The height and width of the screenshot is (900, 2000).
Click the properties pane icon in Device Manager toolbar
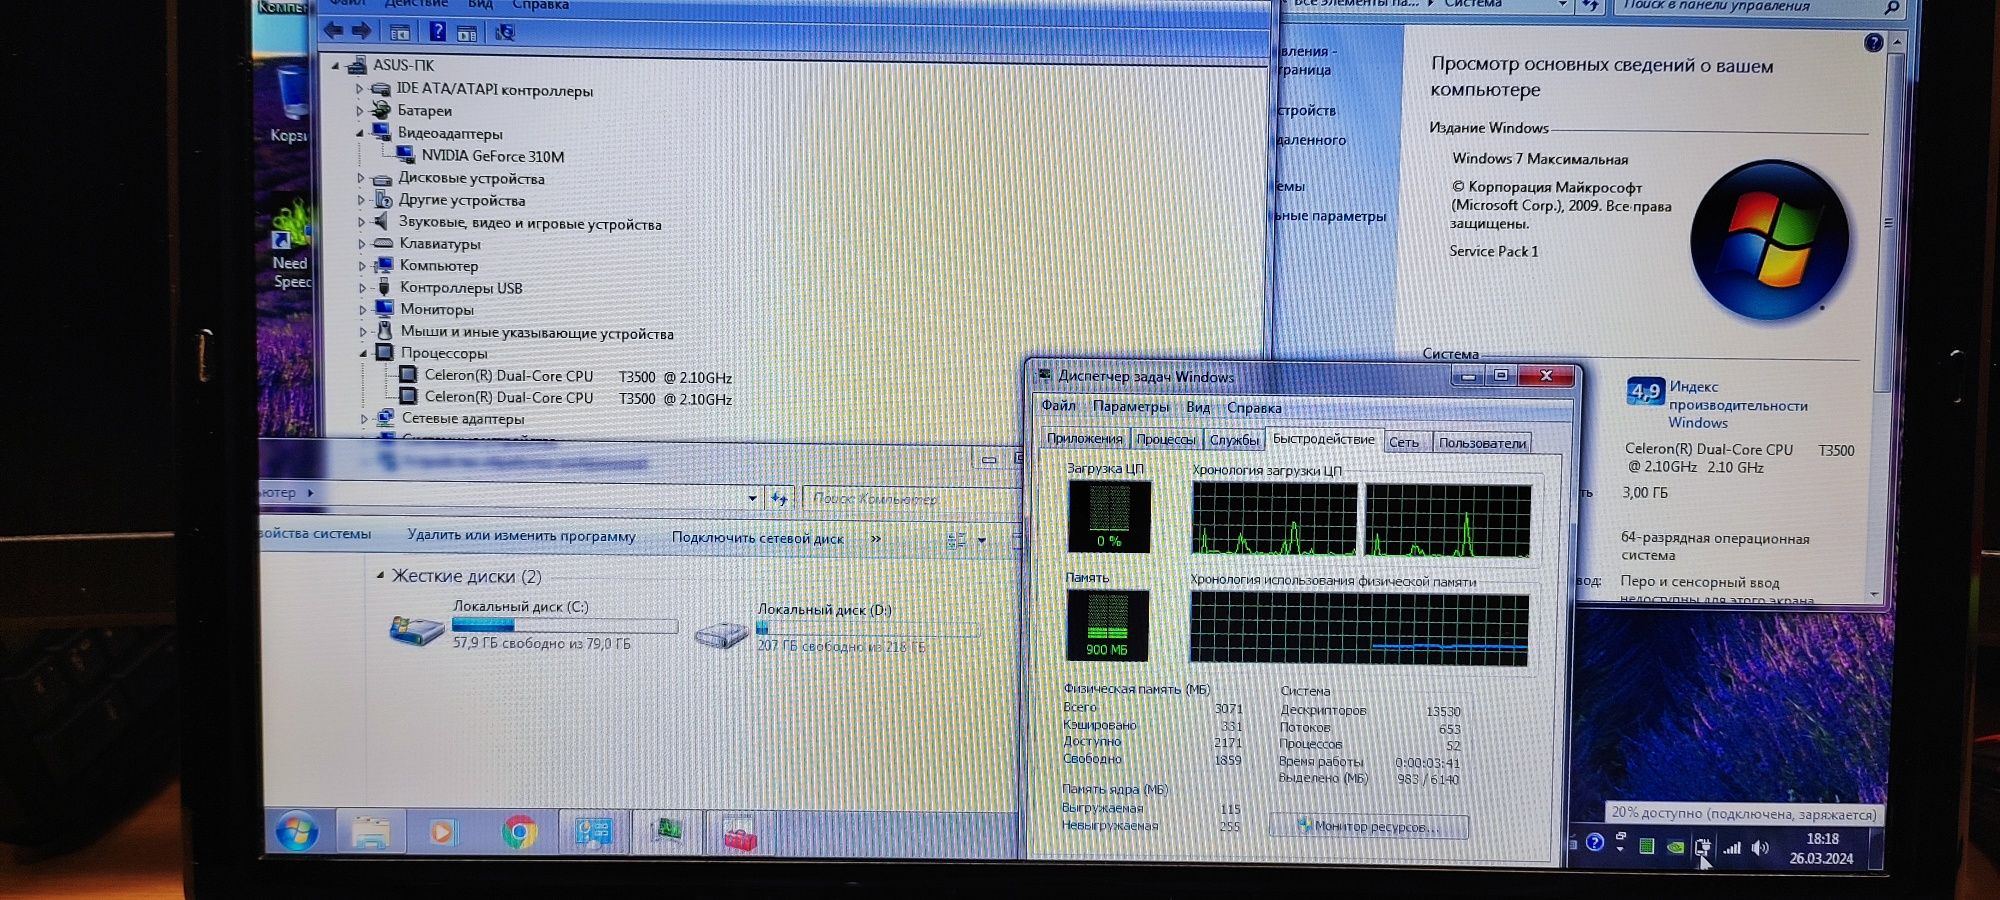tap(467, 33)
